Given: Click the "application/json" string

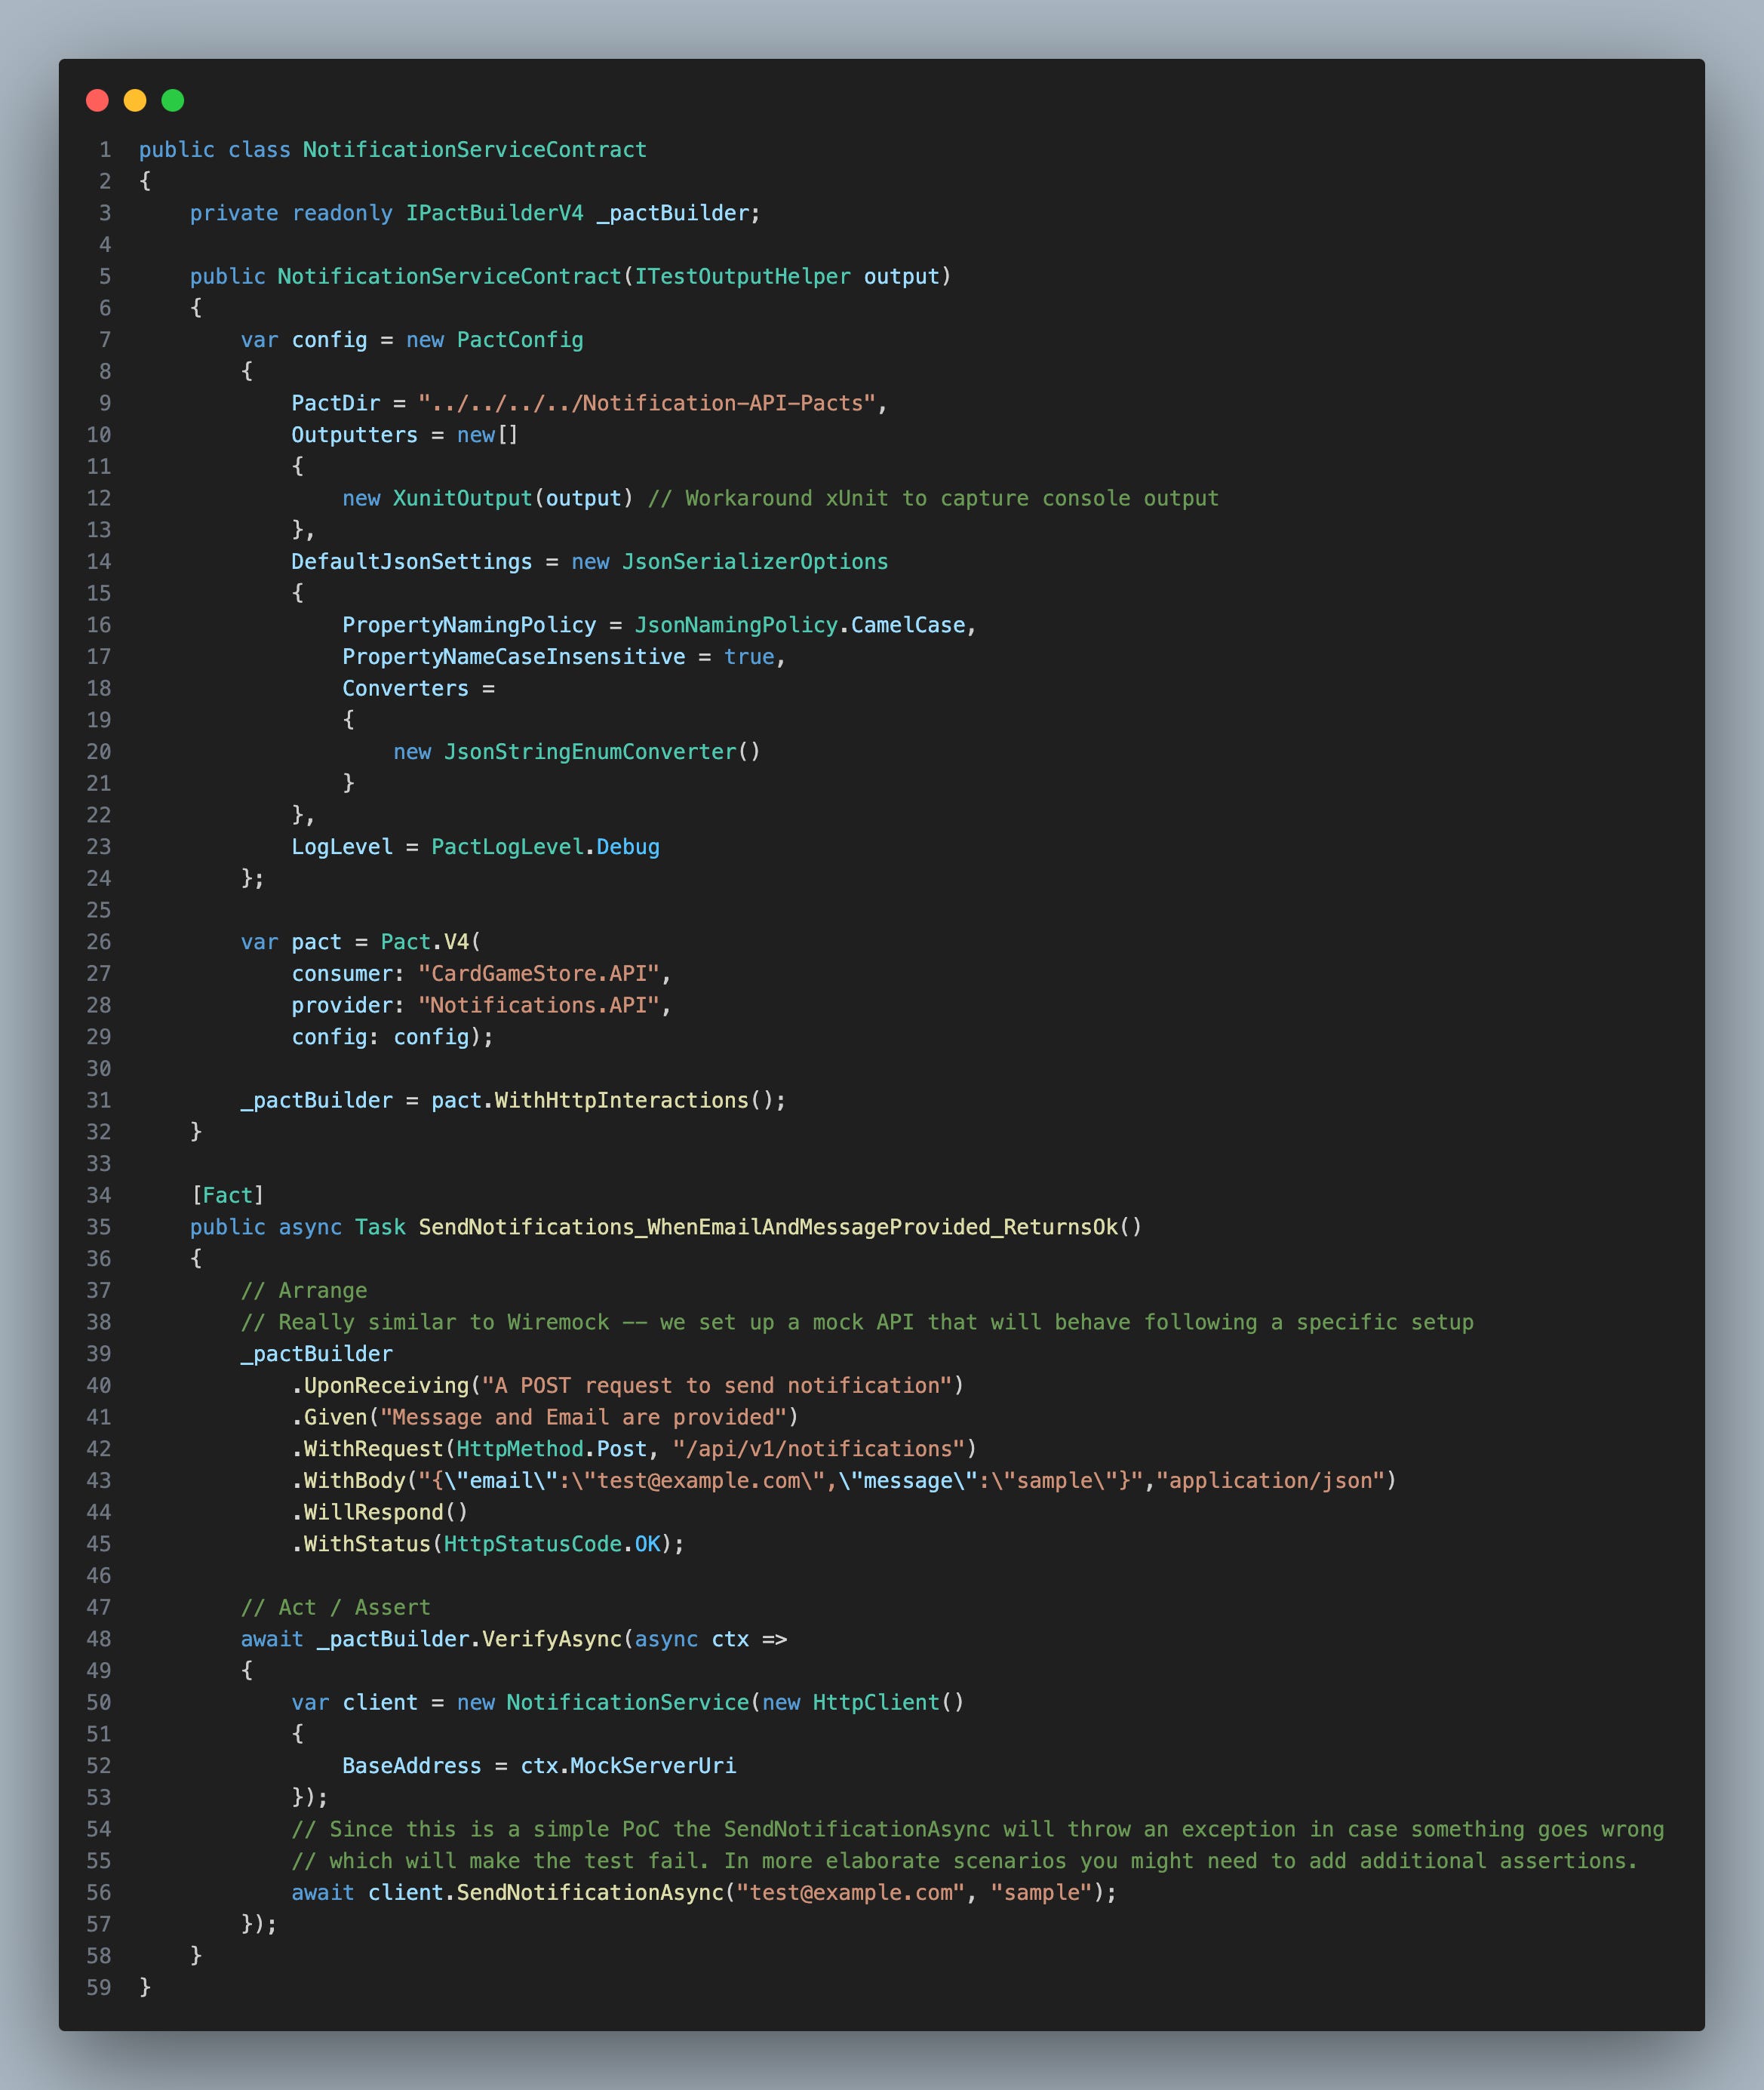Looking at the screenshot, I should pos(1271,1481).
